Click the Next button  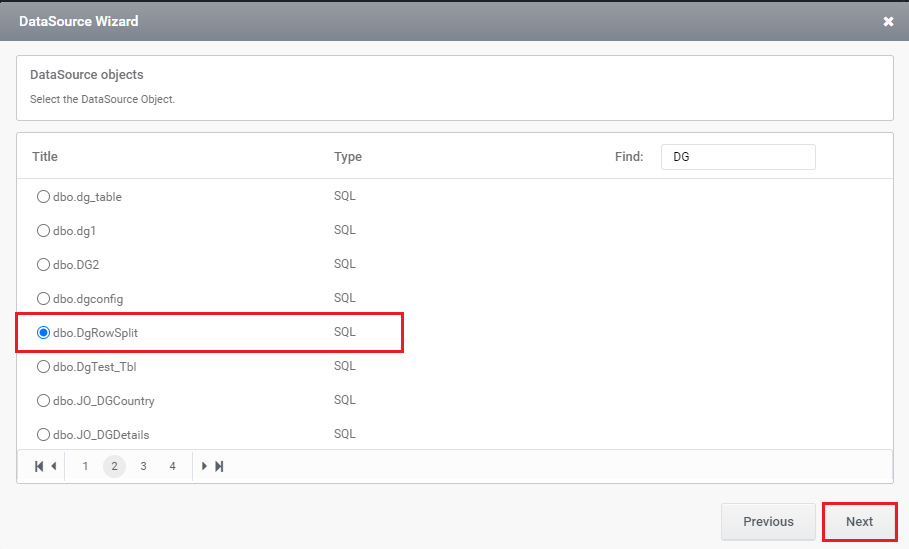[x=859, y=522]
